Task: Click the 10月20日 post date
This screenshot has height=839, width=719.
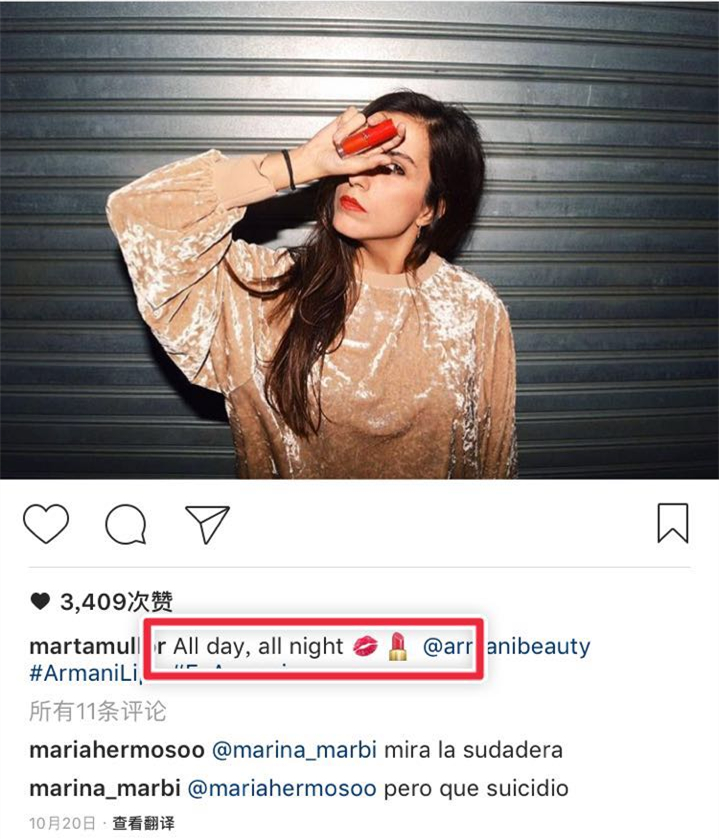Action: click(62, 823)
